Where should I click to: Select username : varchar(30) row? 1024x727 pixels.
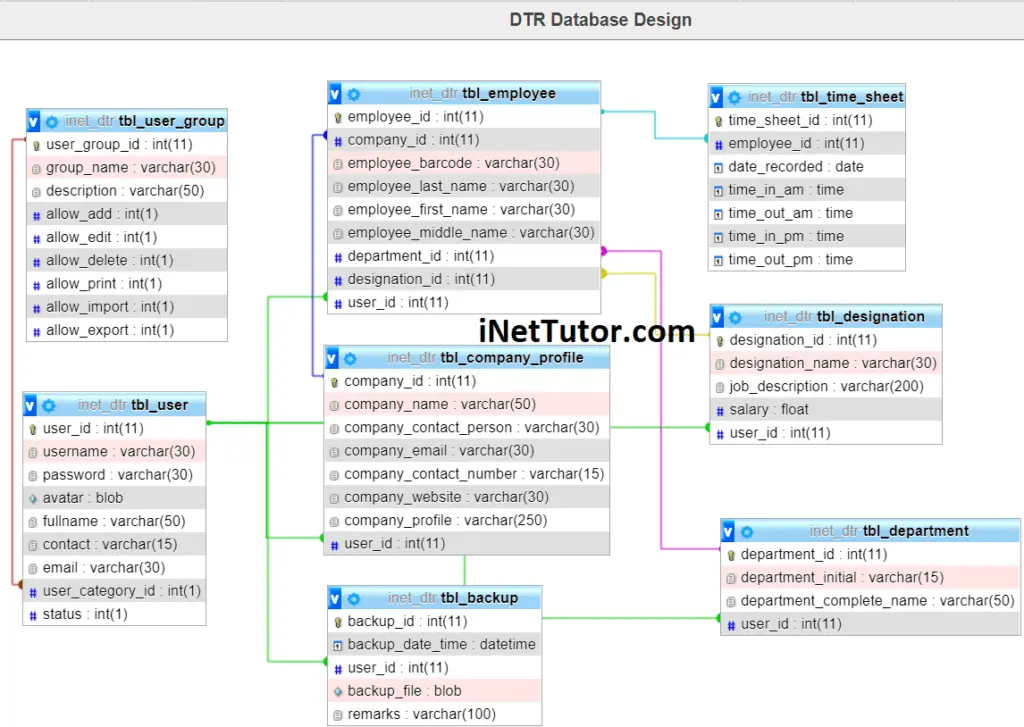pyautogui.click(x=115, y=452)
